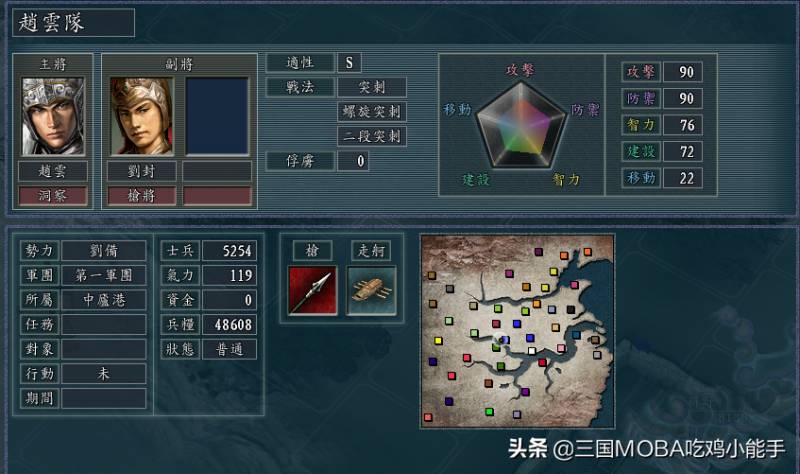
Task: Click the pentagon stats radar chart
Action: pos(521,126)
